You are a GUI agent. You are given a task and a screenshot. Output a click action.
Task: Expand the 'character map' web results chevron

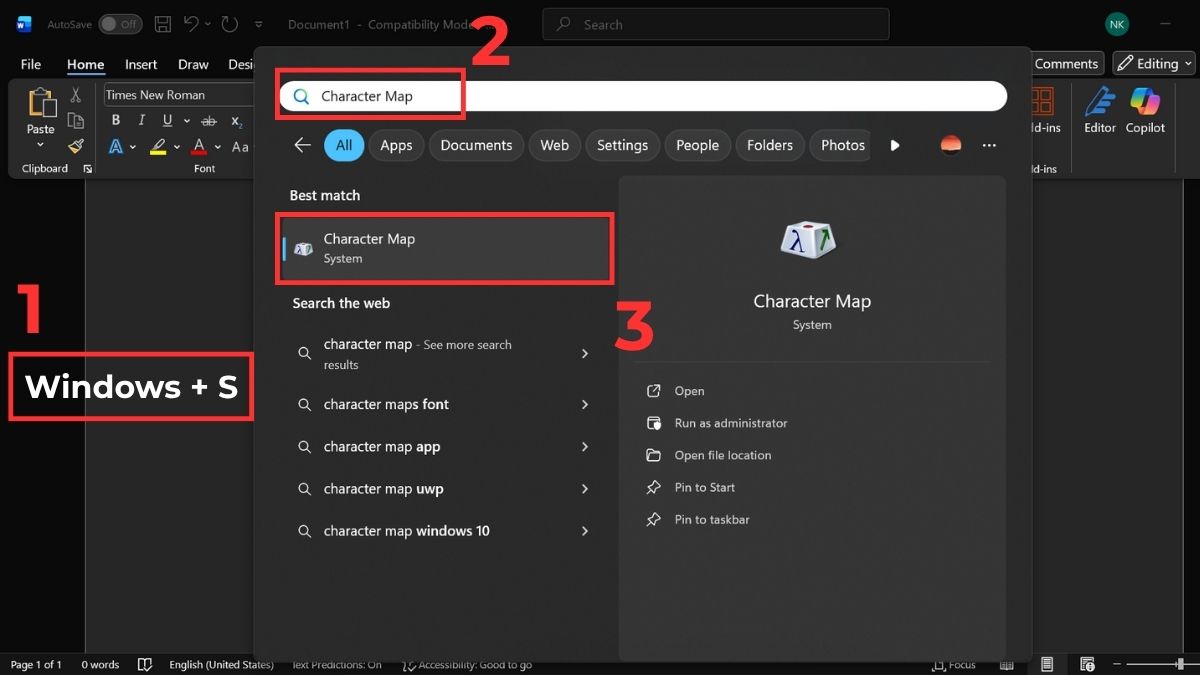tap(585, 354)
